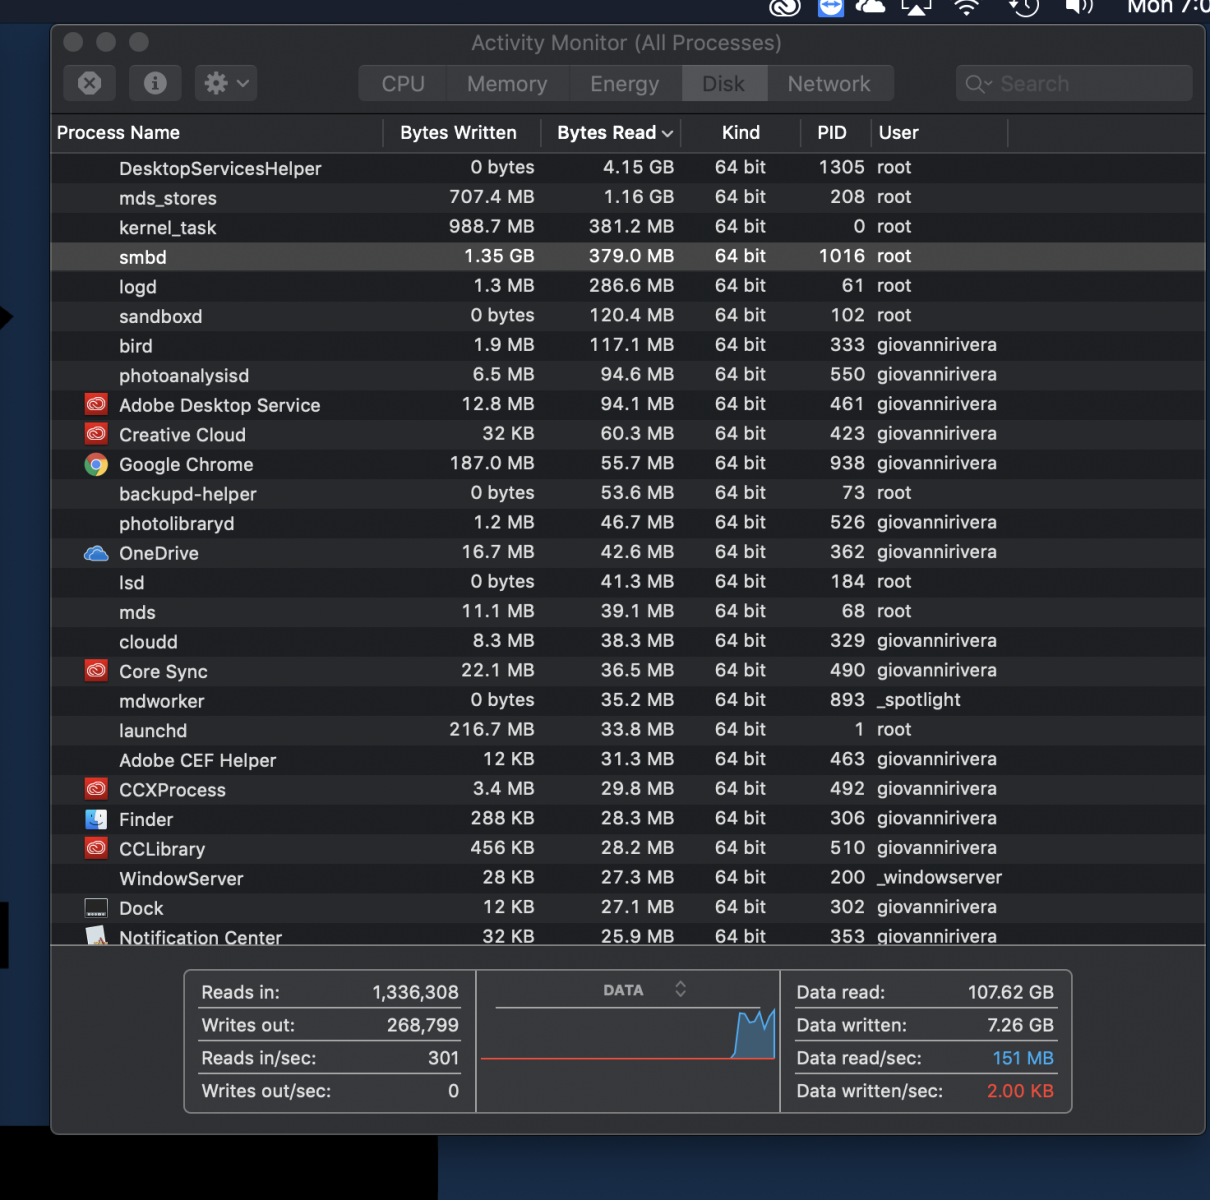Open the TeamViewer menu bar icon

831,7
